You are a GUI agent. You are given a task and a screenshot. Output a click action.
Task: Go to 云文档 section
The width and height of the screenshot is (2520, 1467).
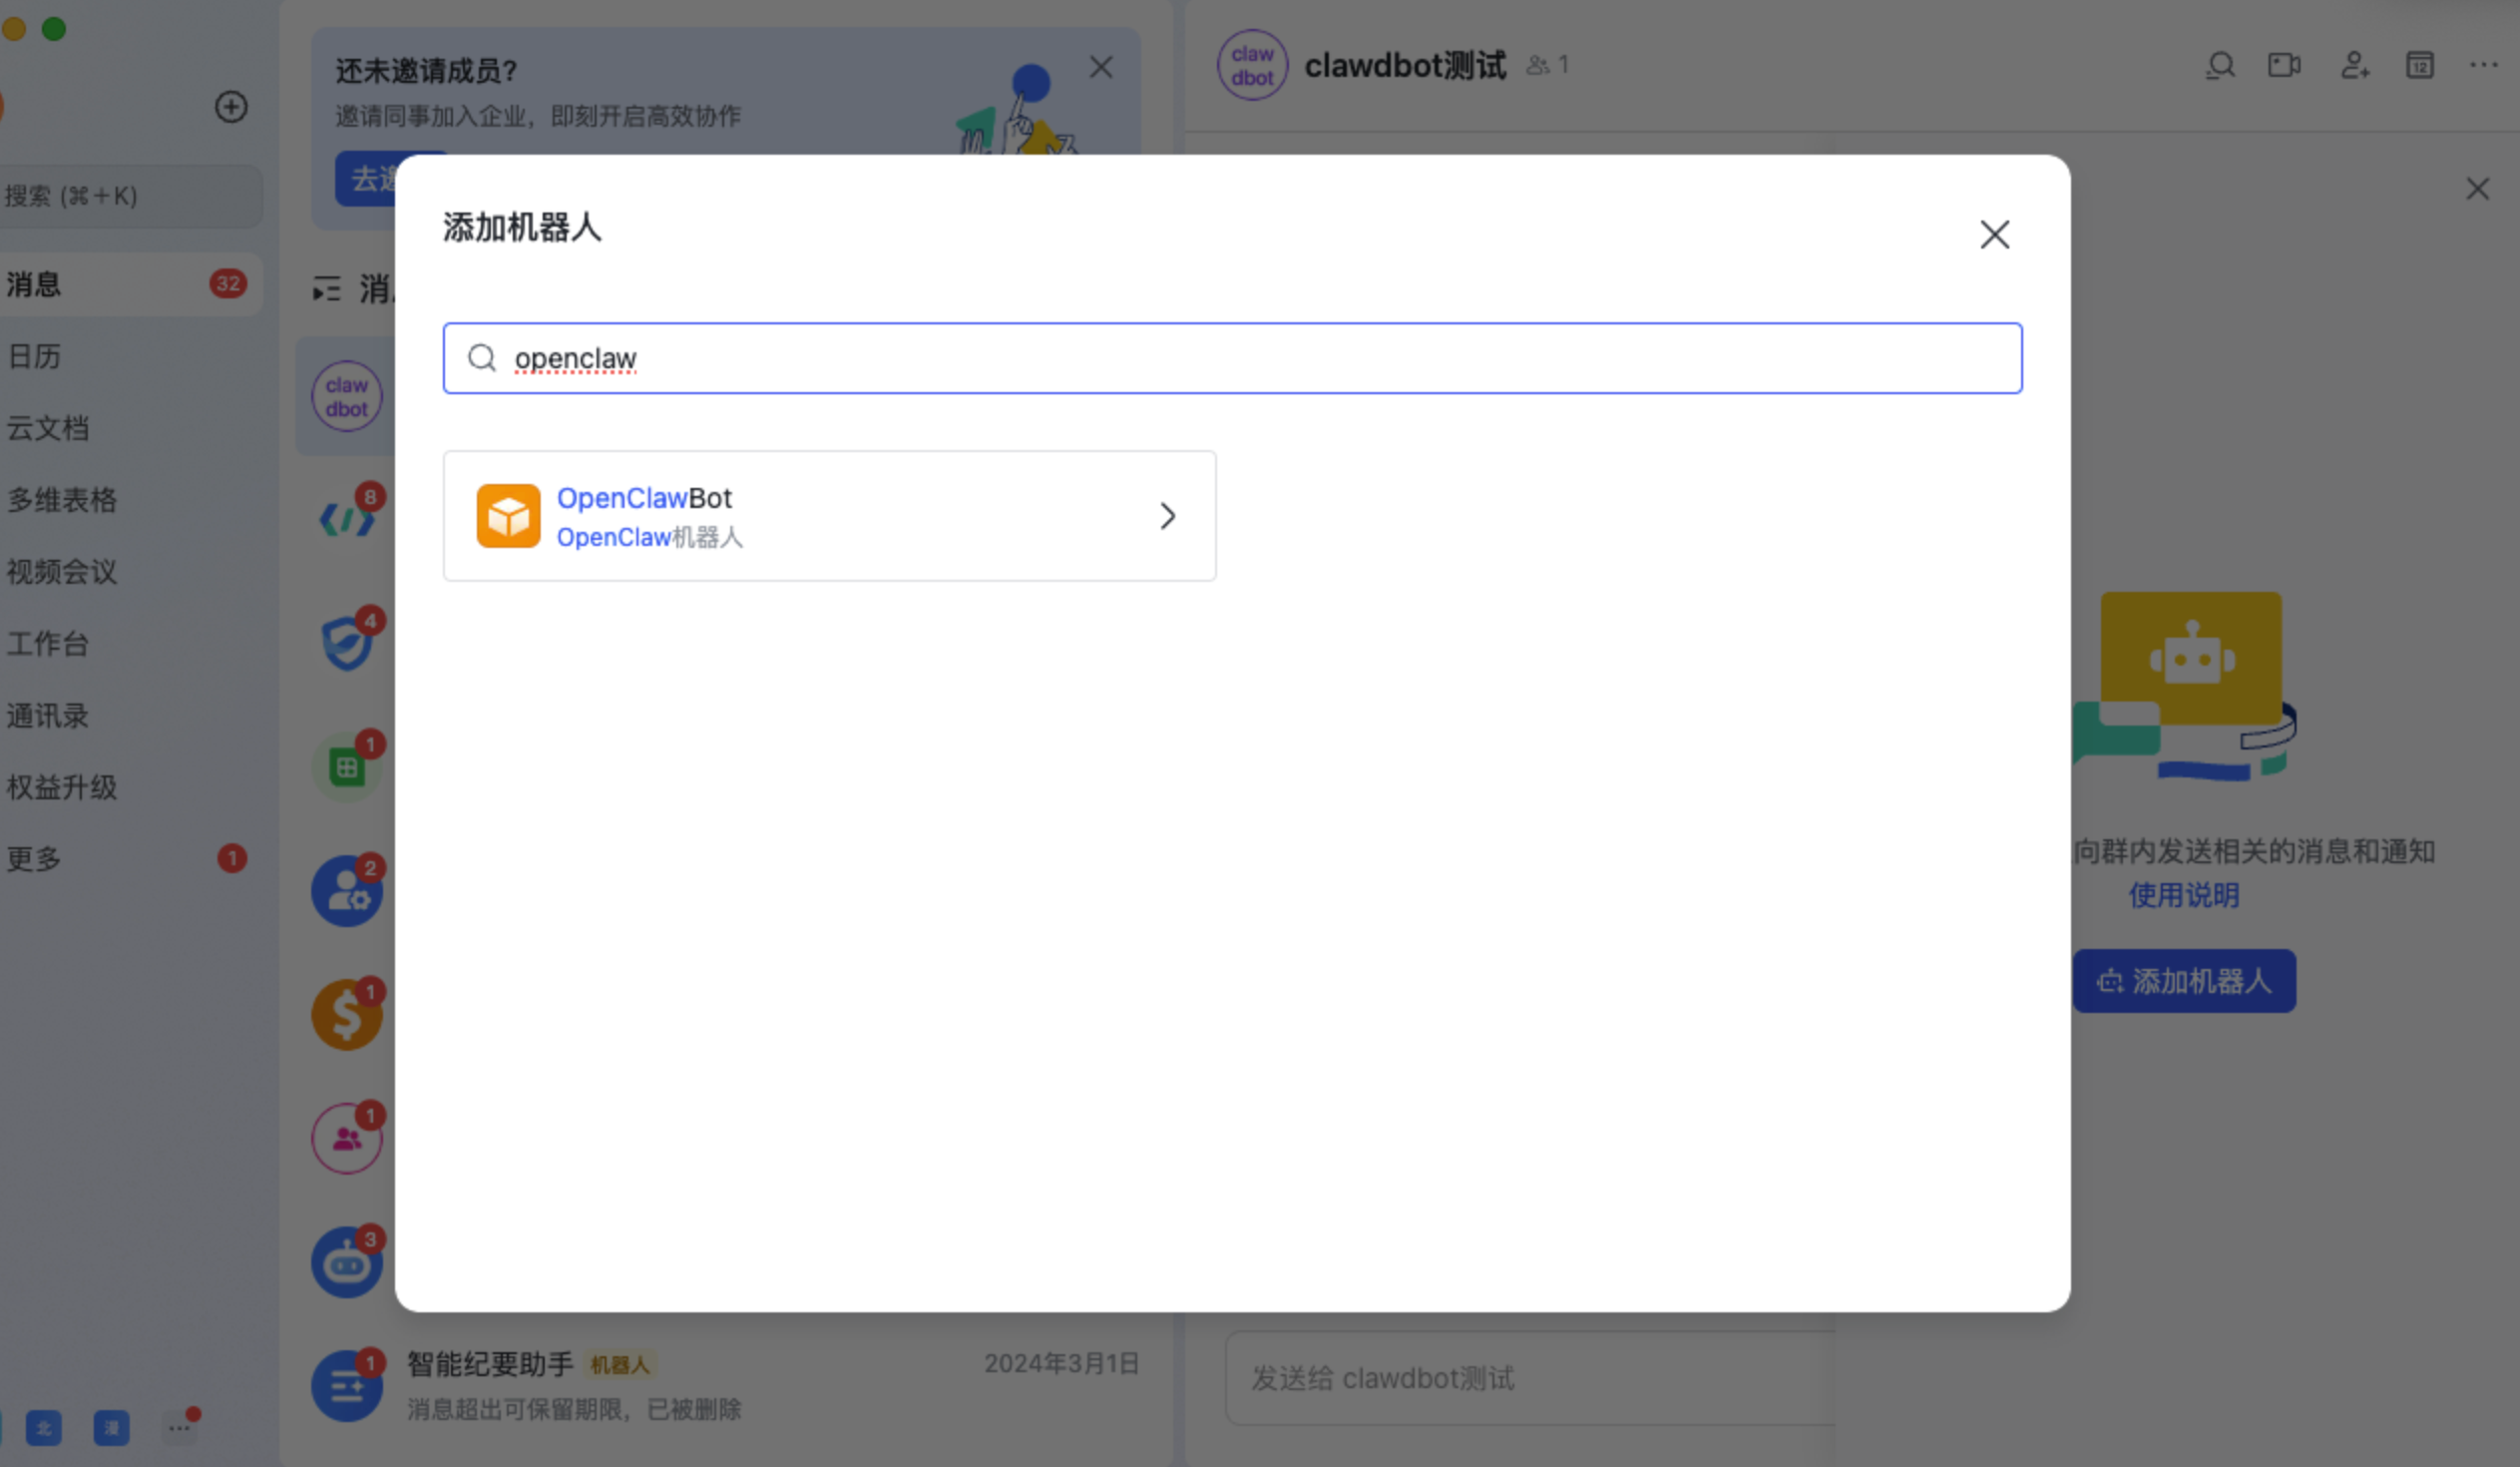48,428
